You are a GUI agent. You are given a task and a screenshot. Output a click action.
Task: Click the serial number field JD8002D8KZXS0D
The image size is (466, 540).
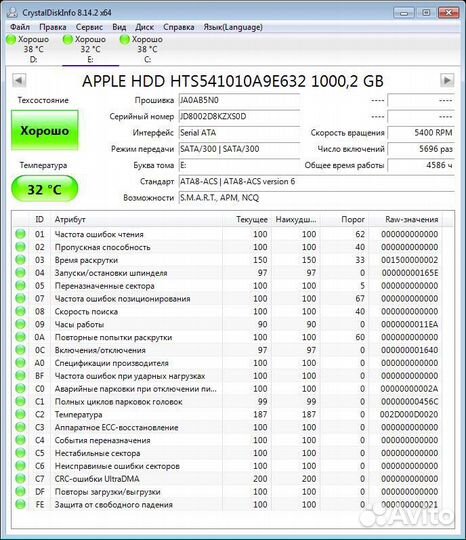coord(239,116)
